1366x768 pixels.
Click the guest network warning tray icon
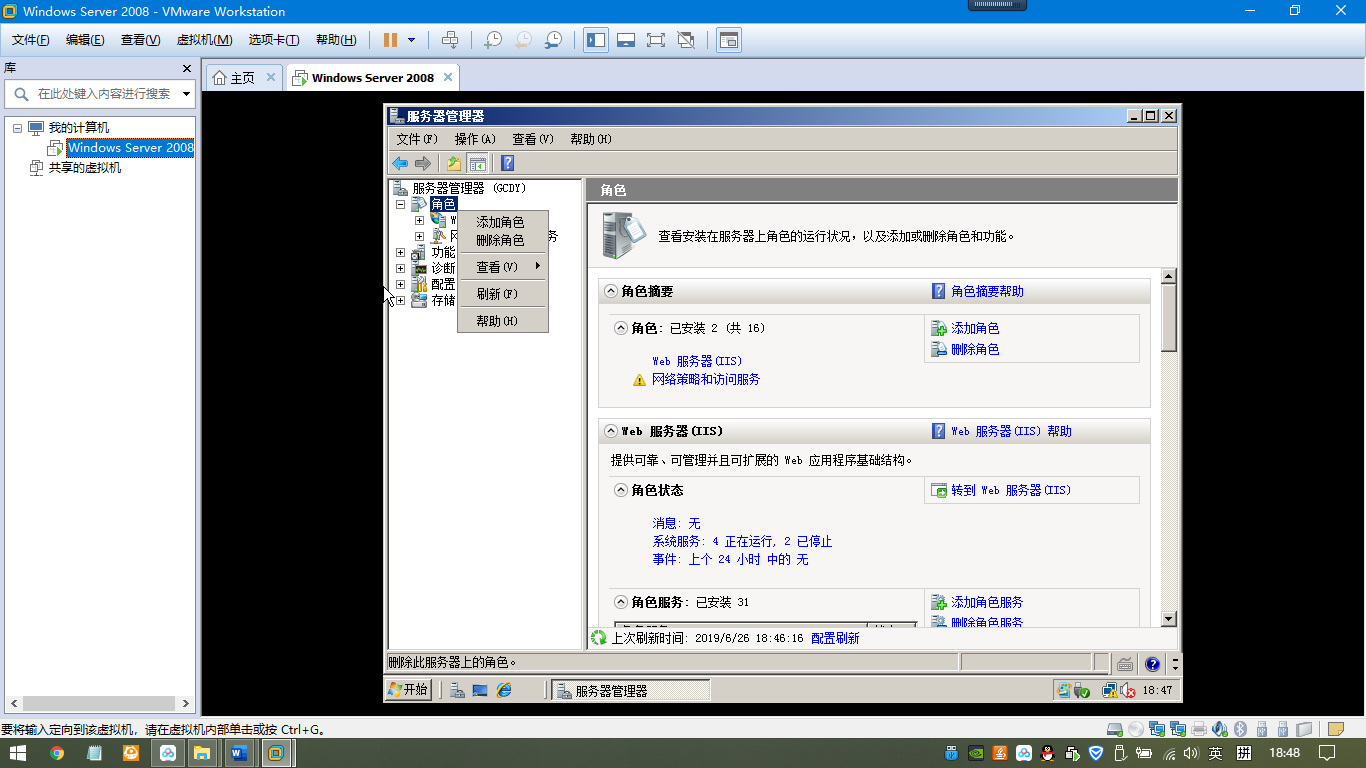[x=1109, y=690]
